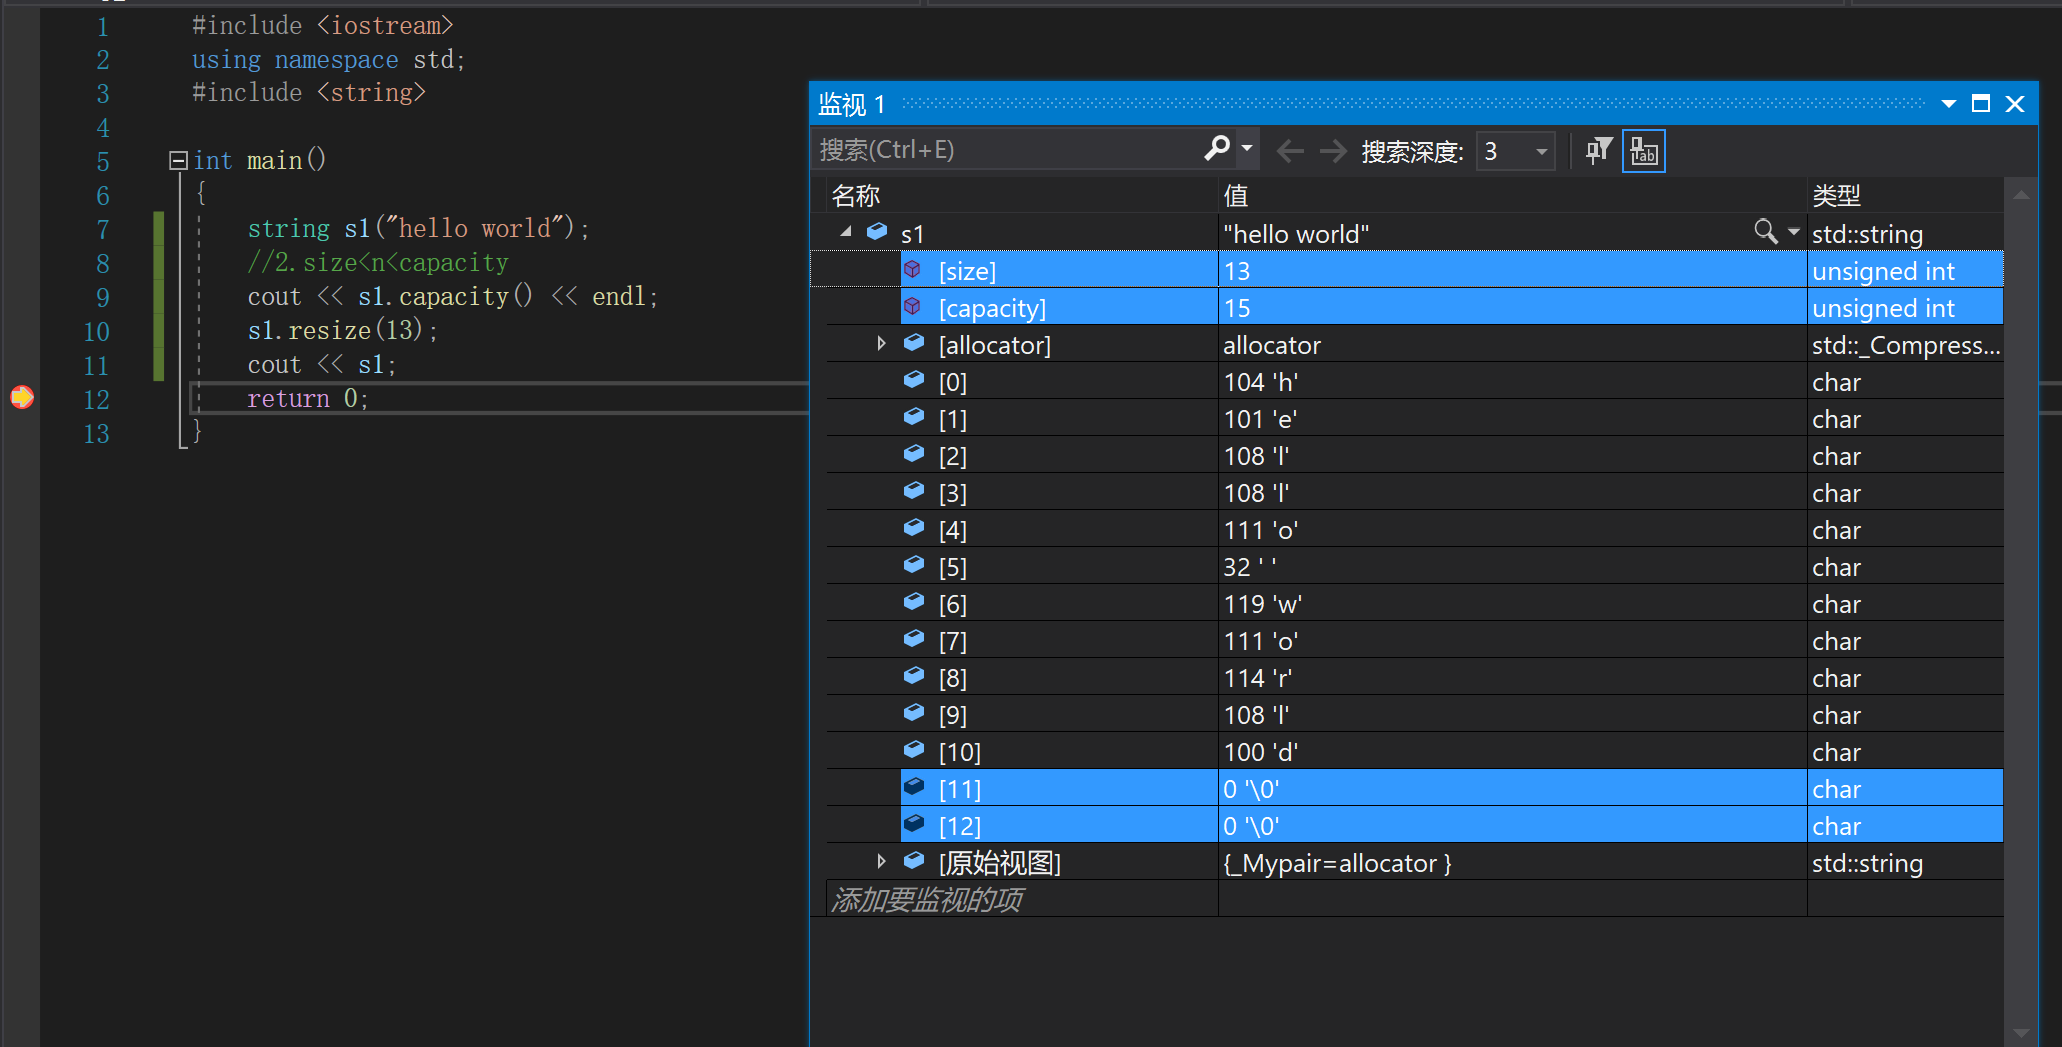Close the 监视 1 watch panel
2062x1047 pixels.
(x=2015, y=104)
